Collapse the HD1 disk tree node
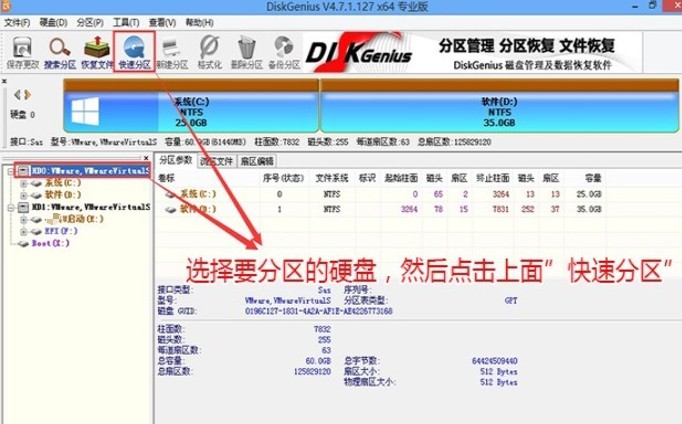Viewport: 682px width, 424px height. [x=10, y=207]
